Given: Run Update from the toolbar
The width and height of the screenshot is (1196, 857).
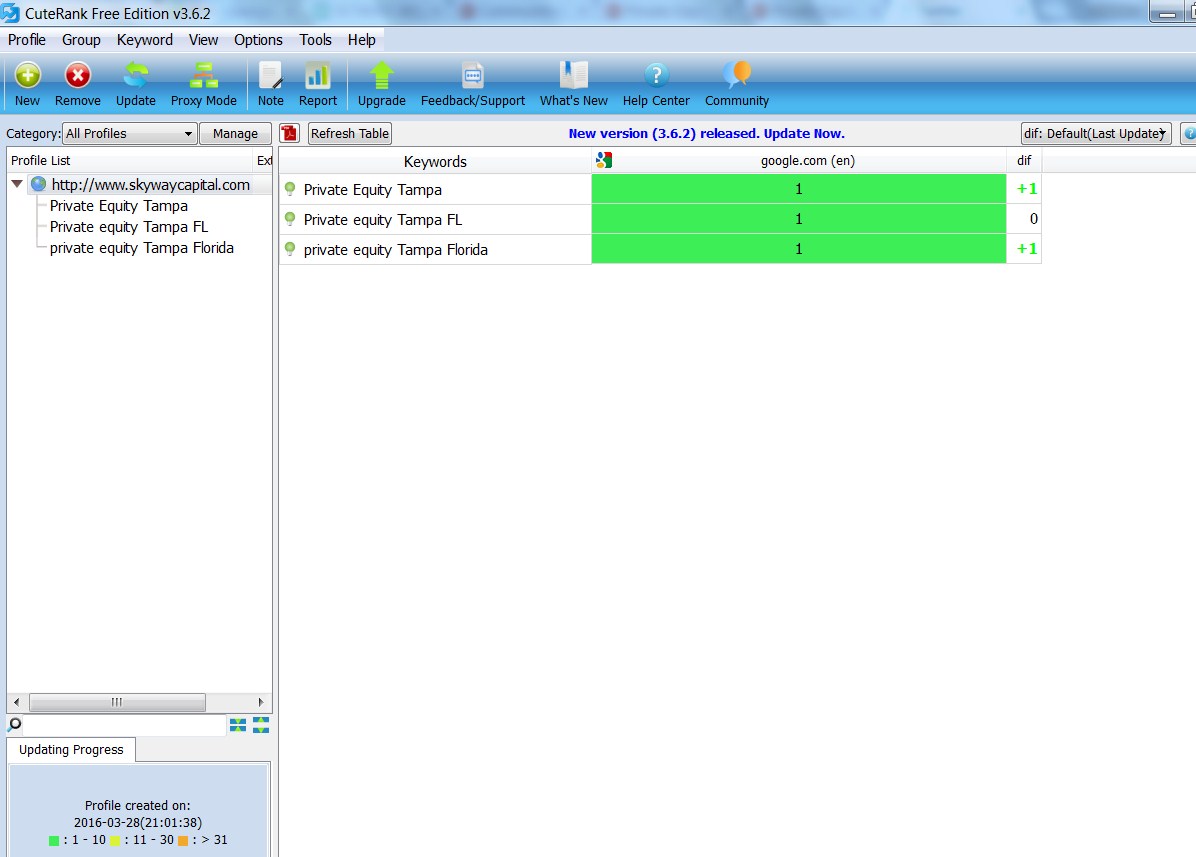Looking at the screenshot, I should pos(135,77).
